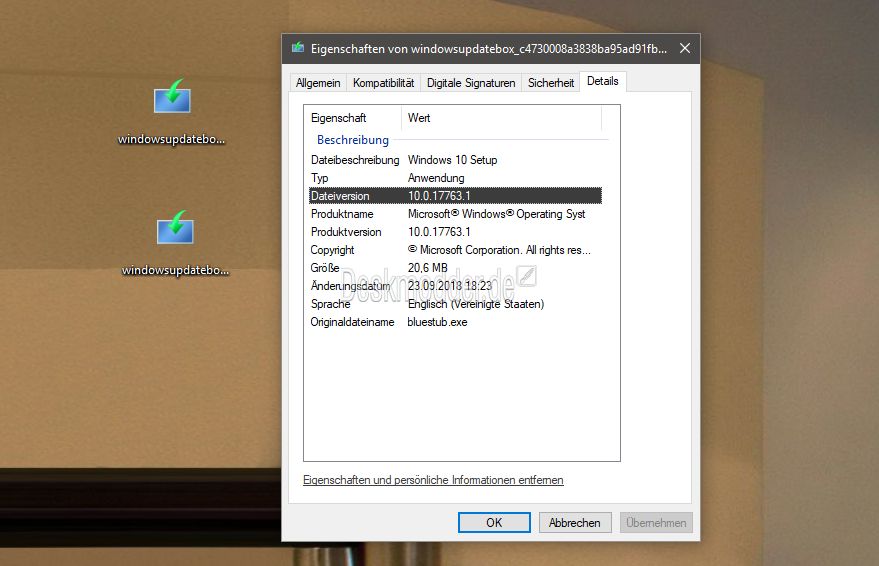Select the Beschreibung group heading

coord(353,140)
